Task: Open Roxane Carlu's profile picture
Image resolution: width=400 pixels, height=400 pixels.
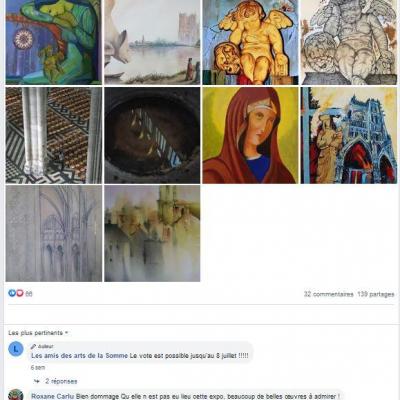Action: 16,395
